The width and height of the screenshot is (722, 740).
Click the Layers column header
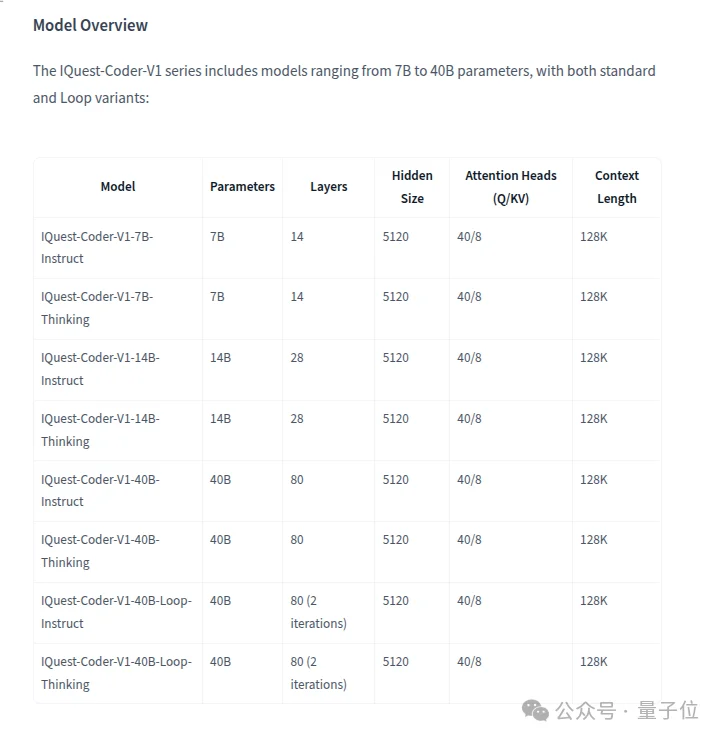pyautogui.click(x=328, y=187)
